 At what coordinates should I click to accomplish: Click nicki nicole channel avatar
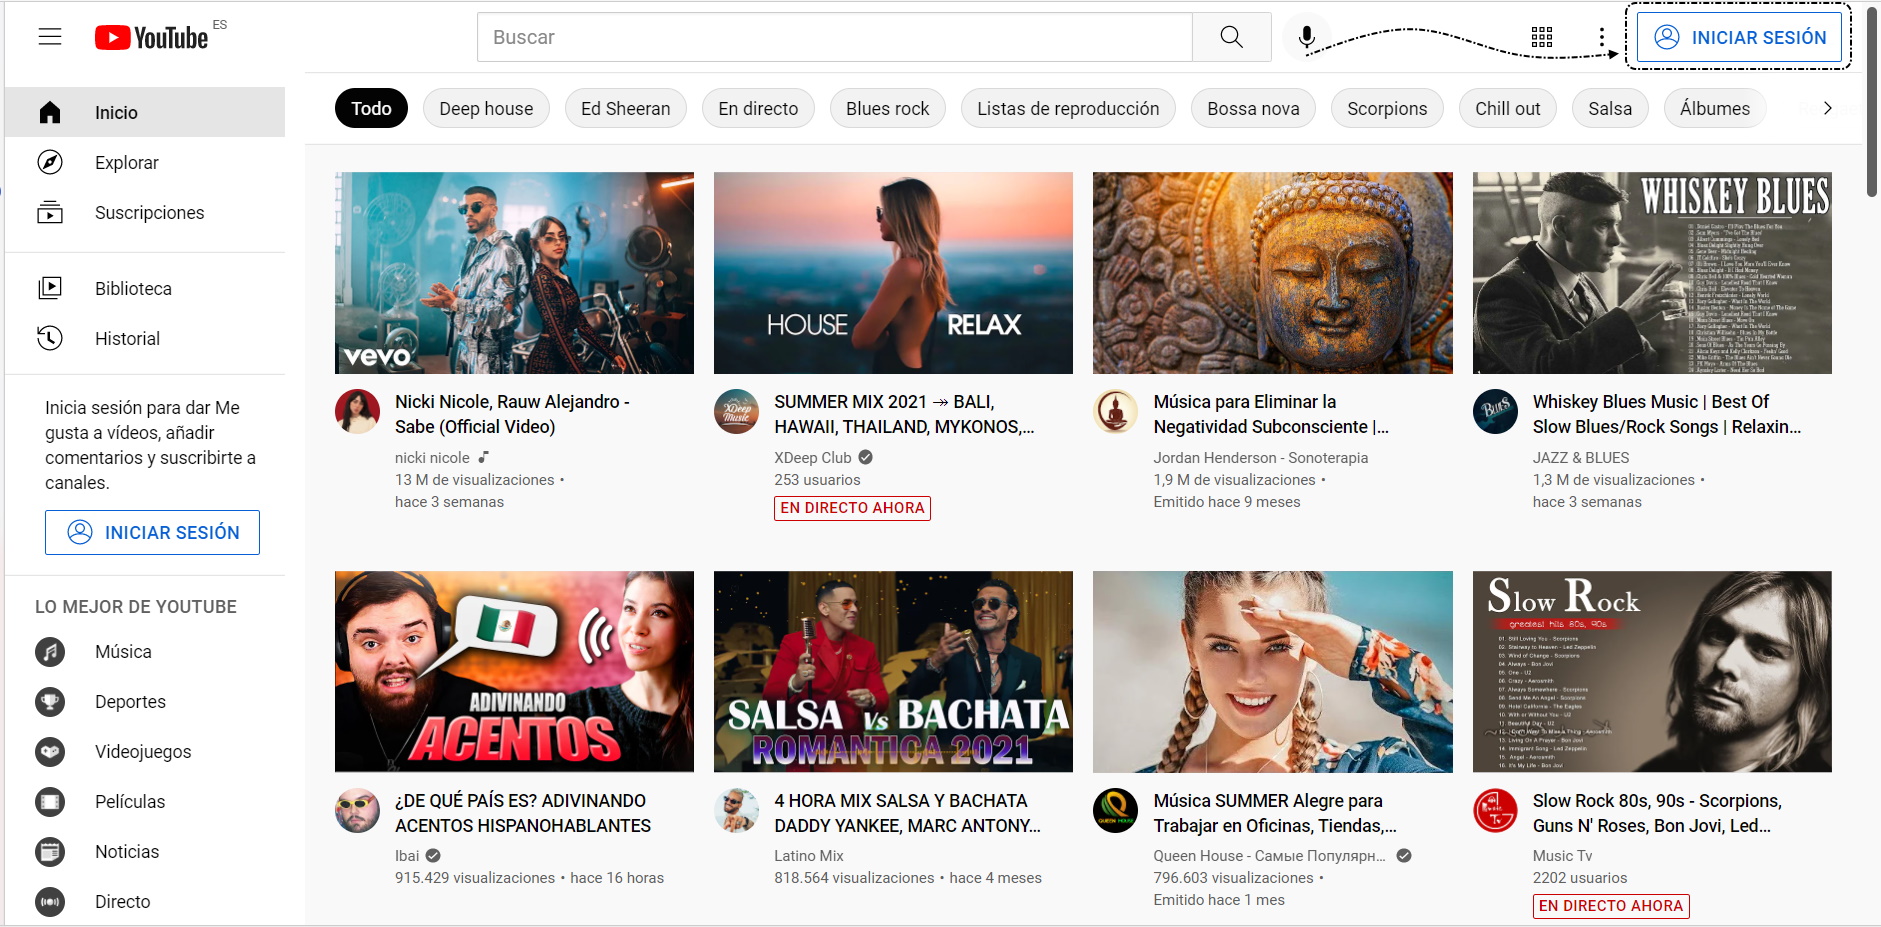tap(357, 411)
